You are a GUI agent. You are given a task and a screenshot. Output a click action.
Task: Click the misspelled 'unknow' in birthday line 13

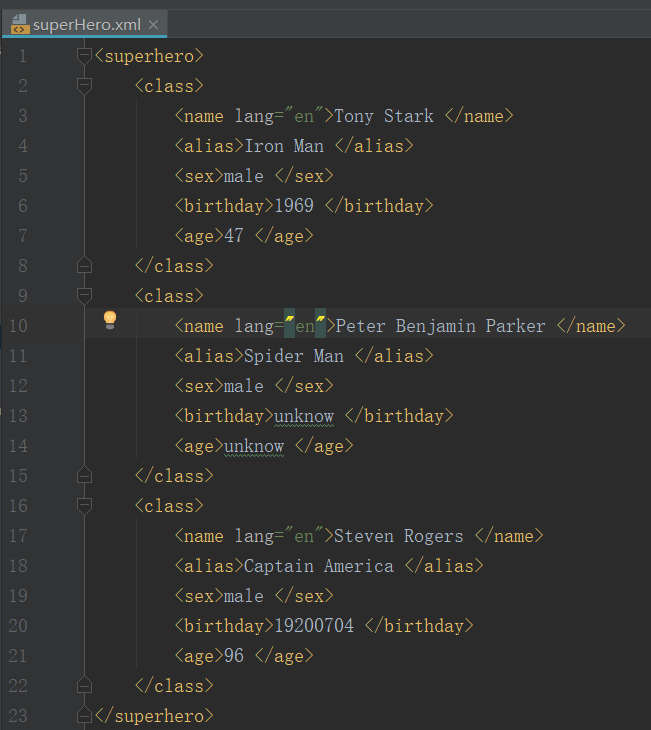[304, 416]
